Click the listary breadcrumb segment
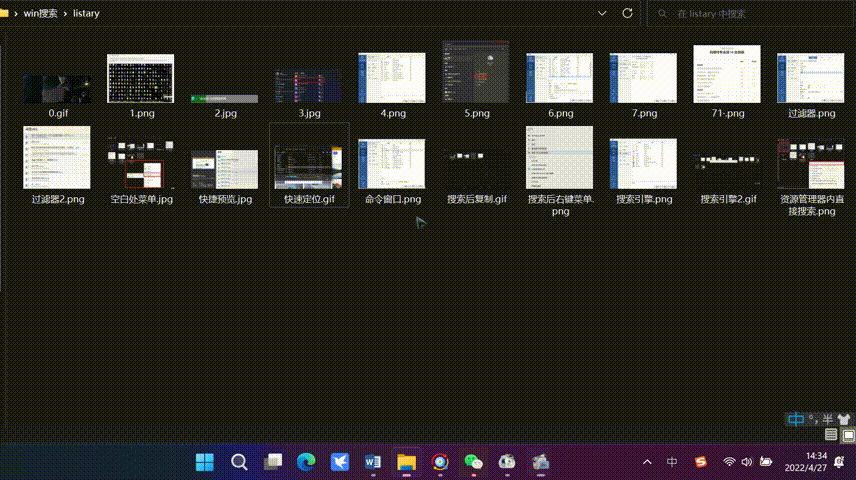856x480 pixels. [x=86, y=14]
